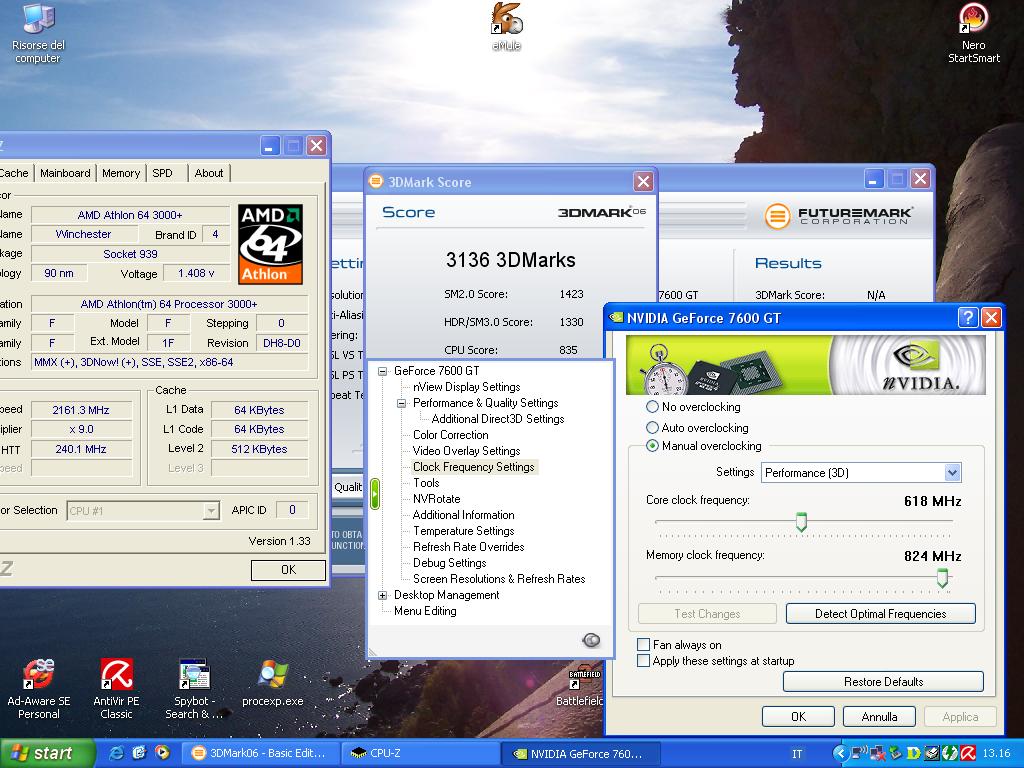Click Annulla to cancel NVIDIA dialog

pos(879,716)
